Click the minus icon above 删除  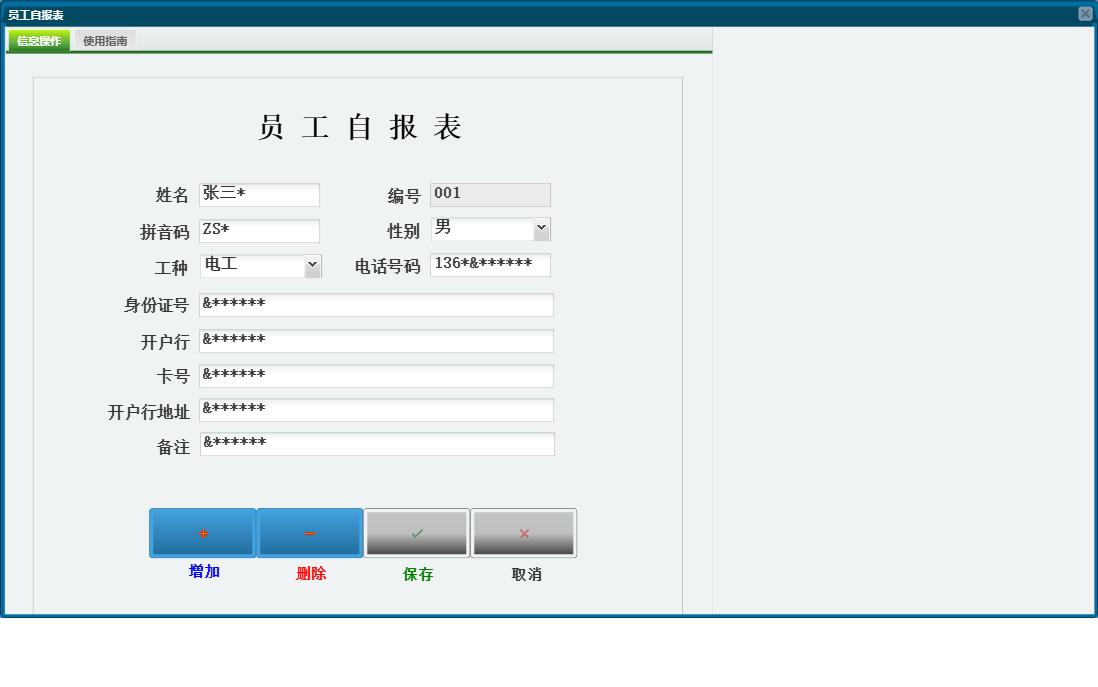[309, 532]
